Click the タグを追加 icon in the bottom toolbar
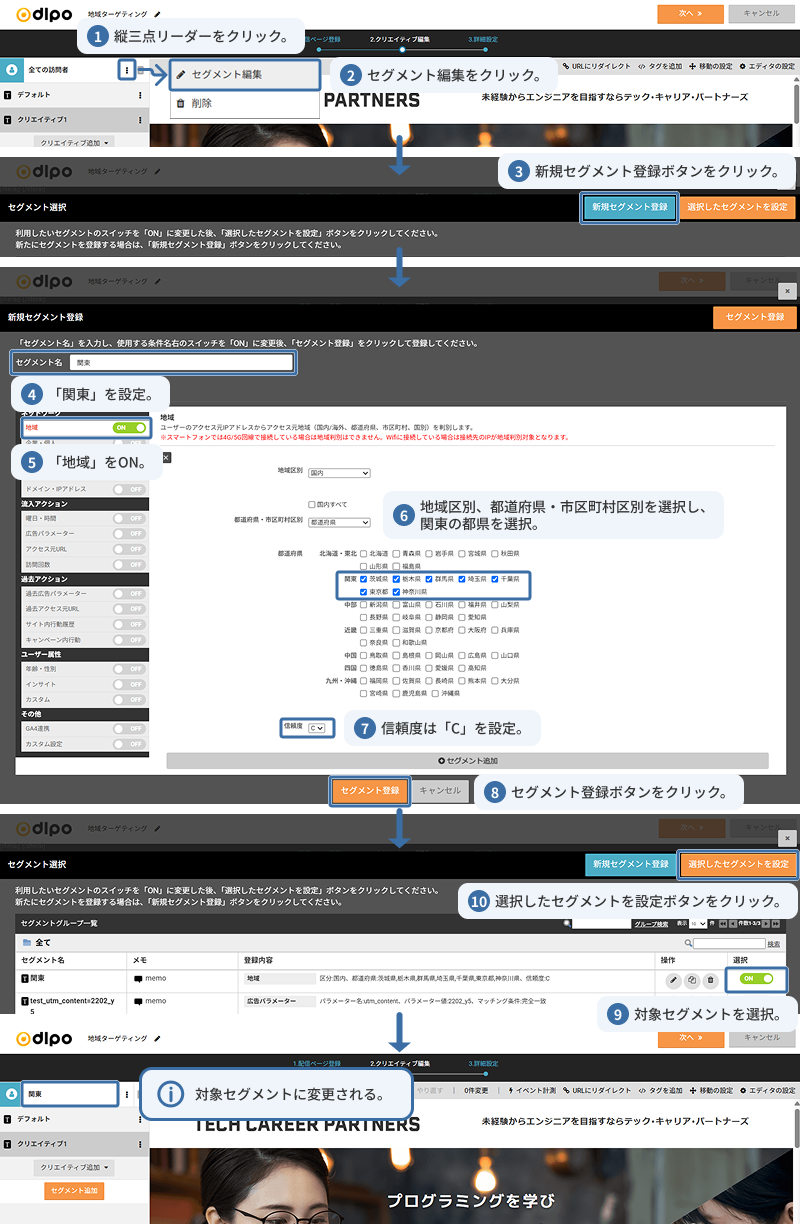800x1224 pixels. (x=643, y=1090)
